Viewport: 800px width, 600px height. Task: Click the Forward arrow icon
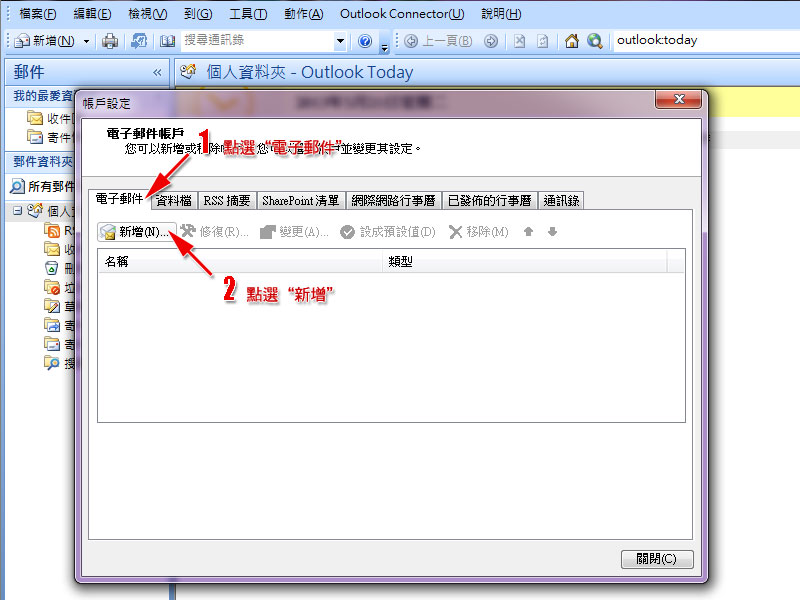[x=491, y=41]
